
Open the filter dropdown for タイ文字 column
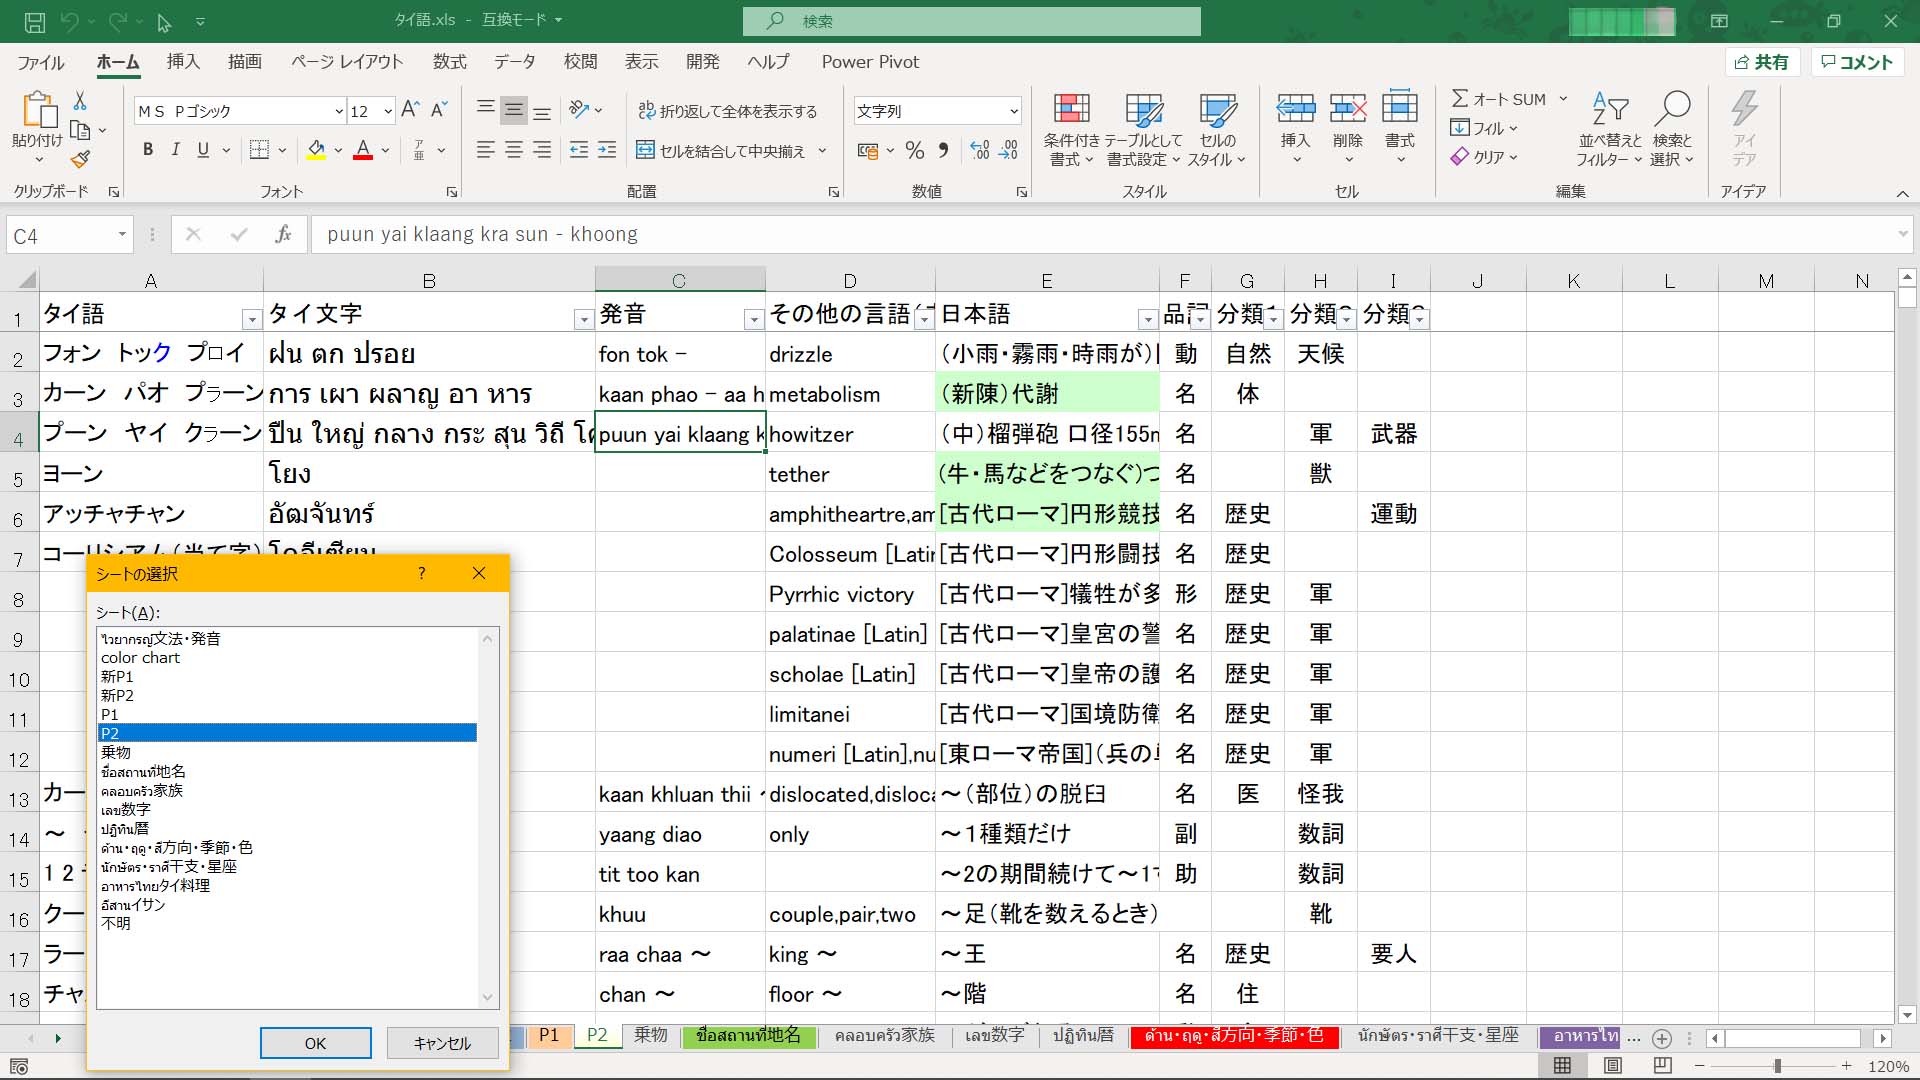[x=583, y=319]
